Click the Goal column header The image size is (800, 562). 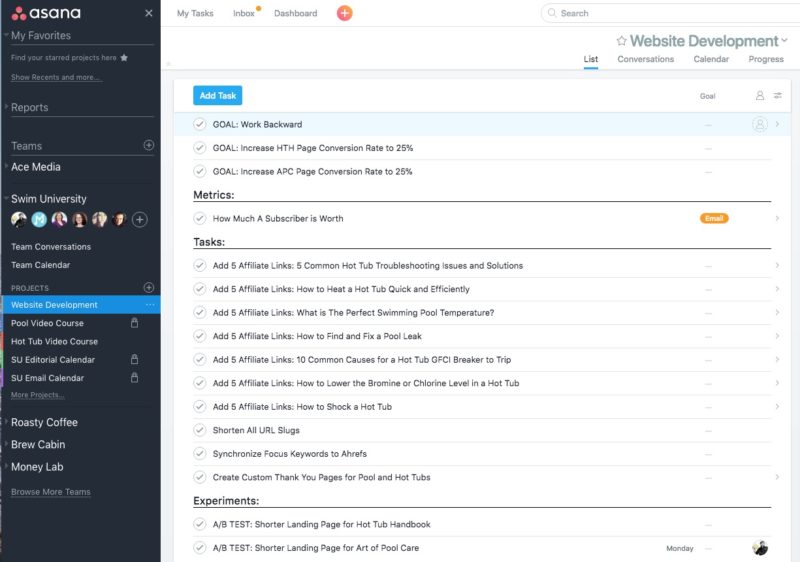707,96
